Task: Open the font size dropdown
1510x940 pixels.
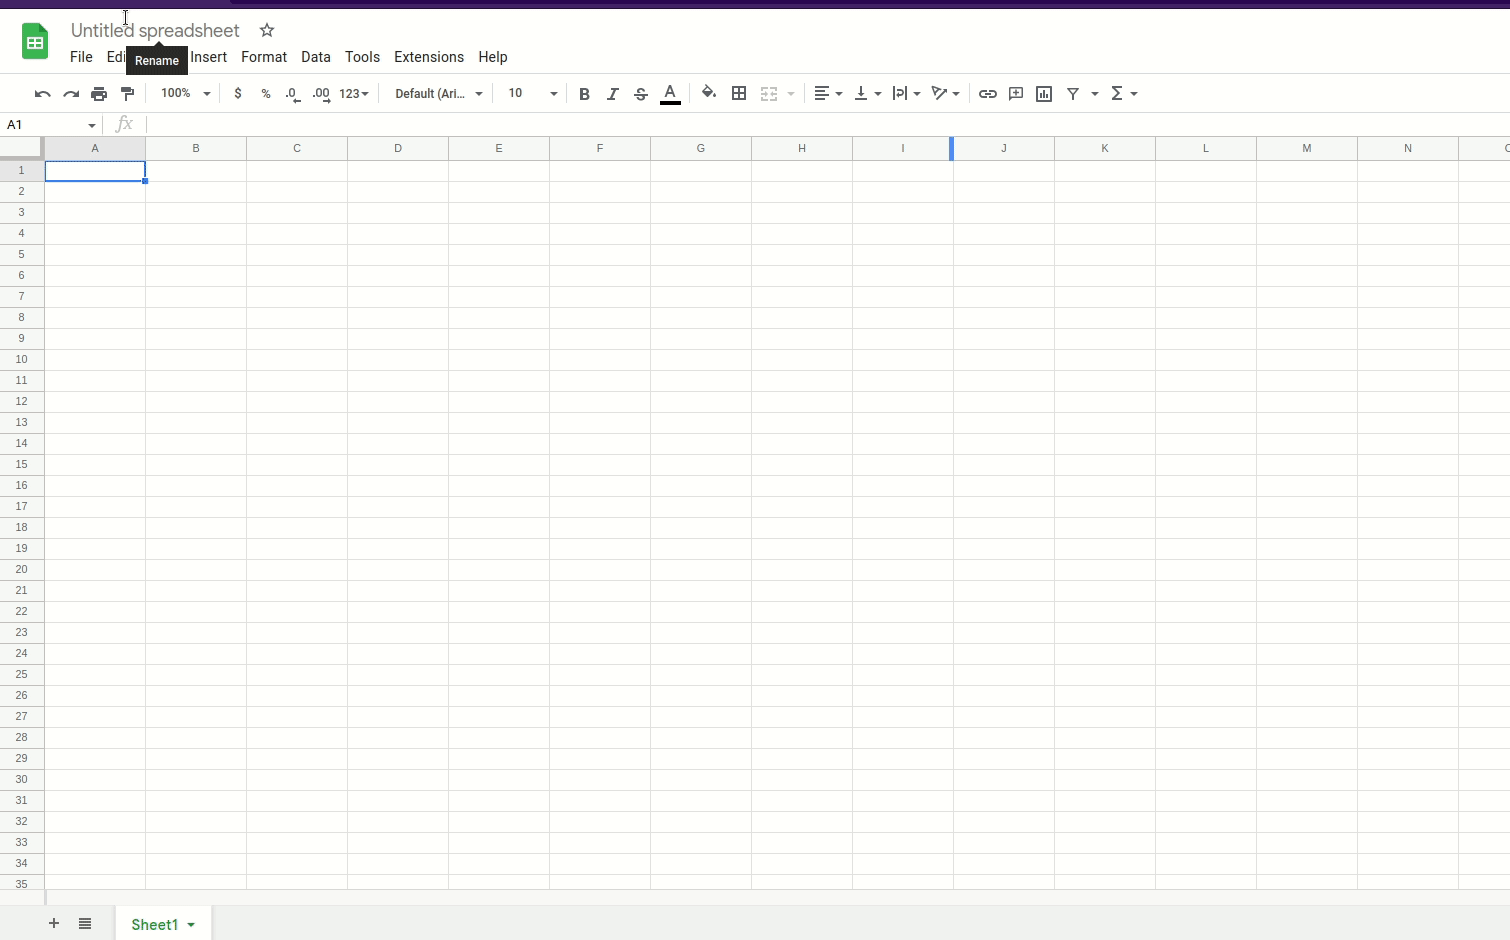Action: pos(552,93)
